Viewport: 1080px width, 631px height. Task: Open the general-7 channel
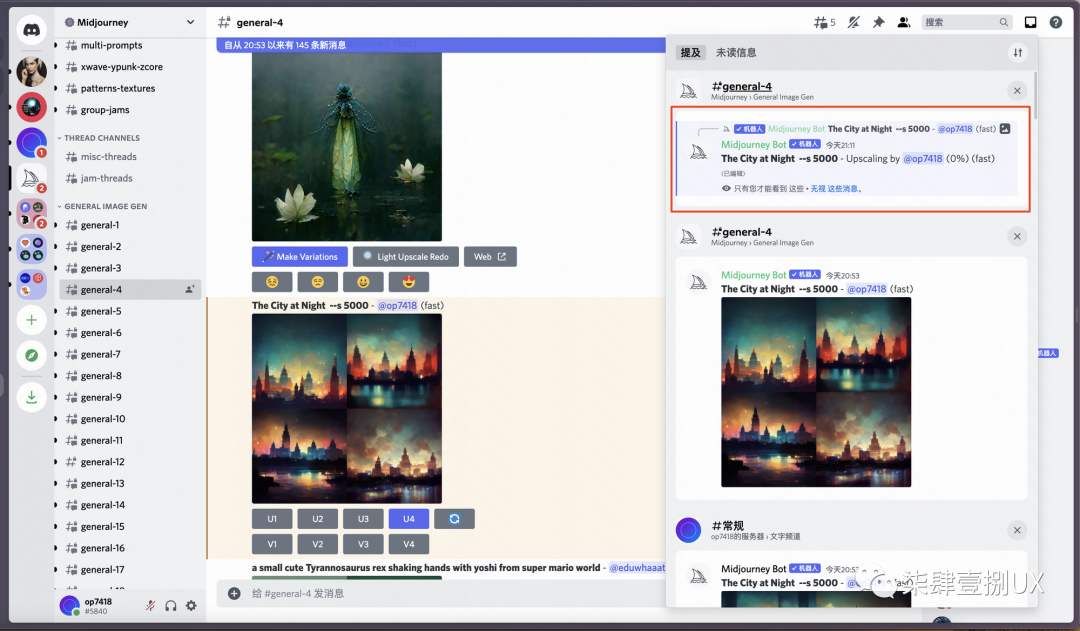point(129,355)
